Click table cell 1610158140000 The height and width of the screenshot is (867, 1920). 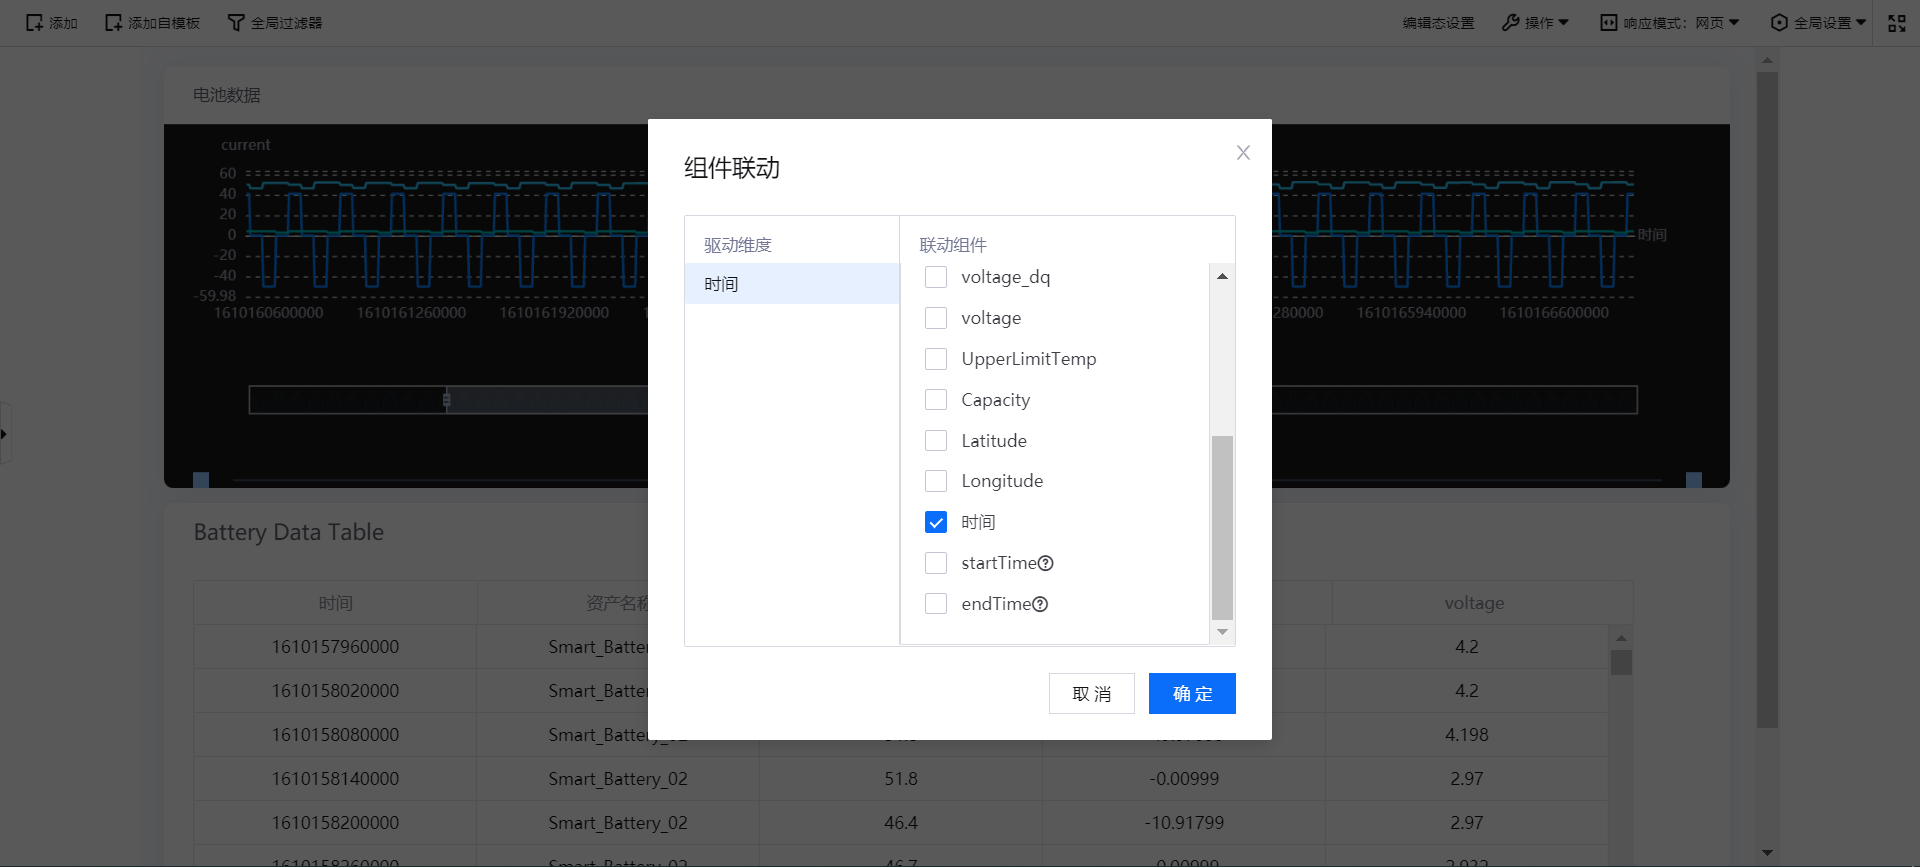coord(335,779)
